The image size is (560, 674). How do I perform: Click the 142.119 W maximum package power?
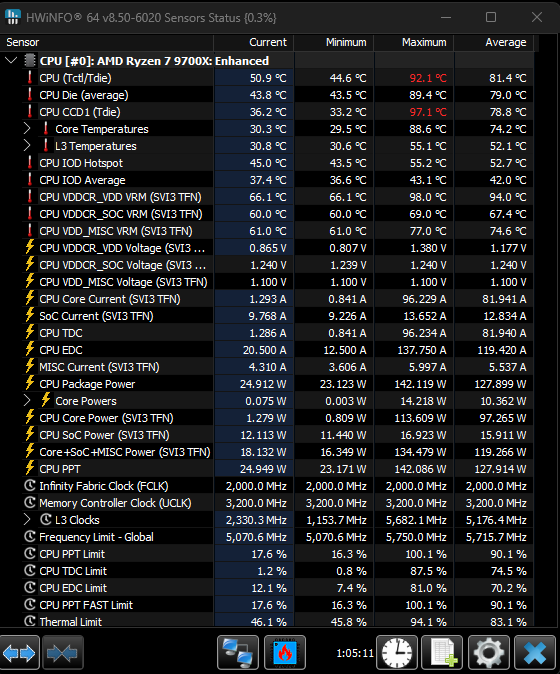(x=420, y=384)
